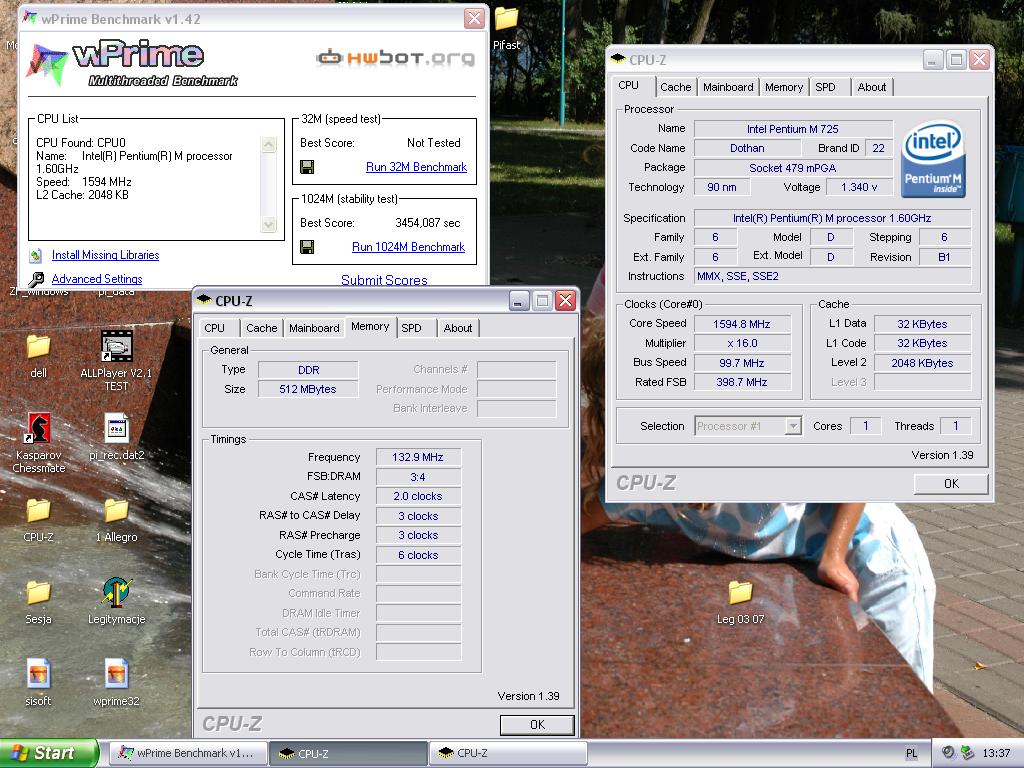1024x768 pixels.
Task: Click the Name field Intel Pentium M 725
Action: (x=793, y=129)
